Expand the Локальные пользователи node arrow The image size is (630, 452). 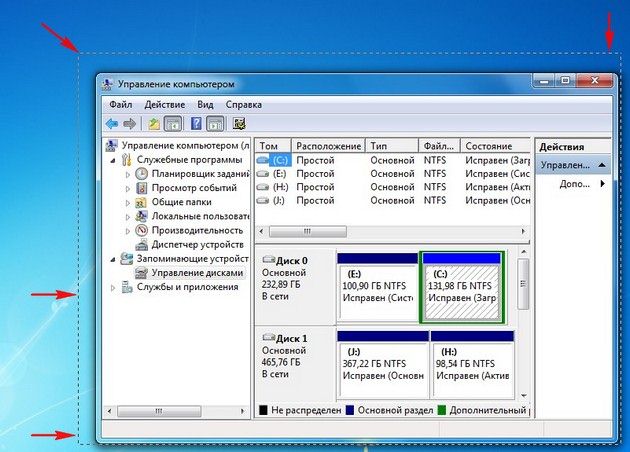(128, 217)
